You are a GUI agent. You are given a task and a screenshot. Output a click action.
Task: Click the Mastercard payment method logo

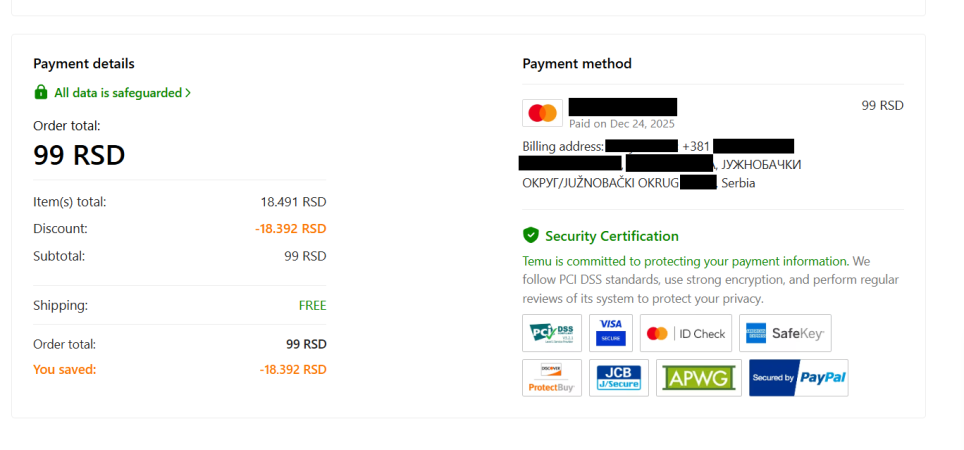pyautogui.click(x=542, y=113)
